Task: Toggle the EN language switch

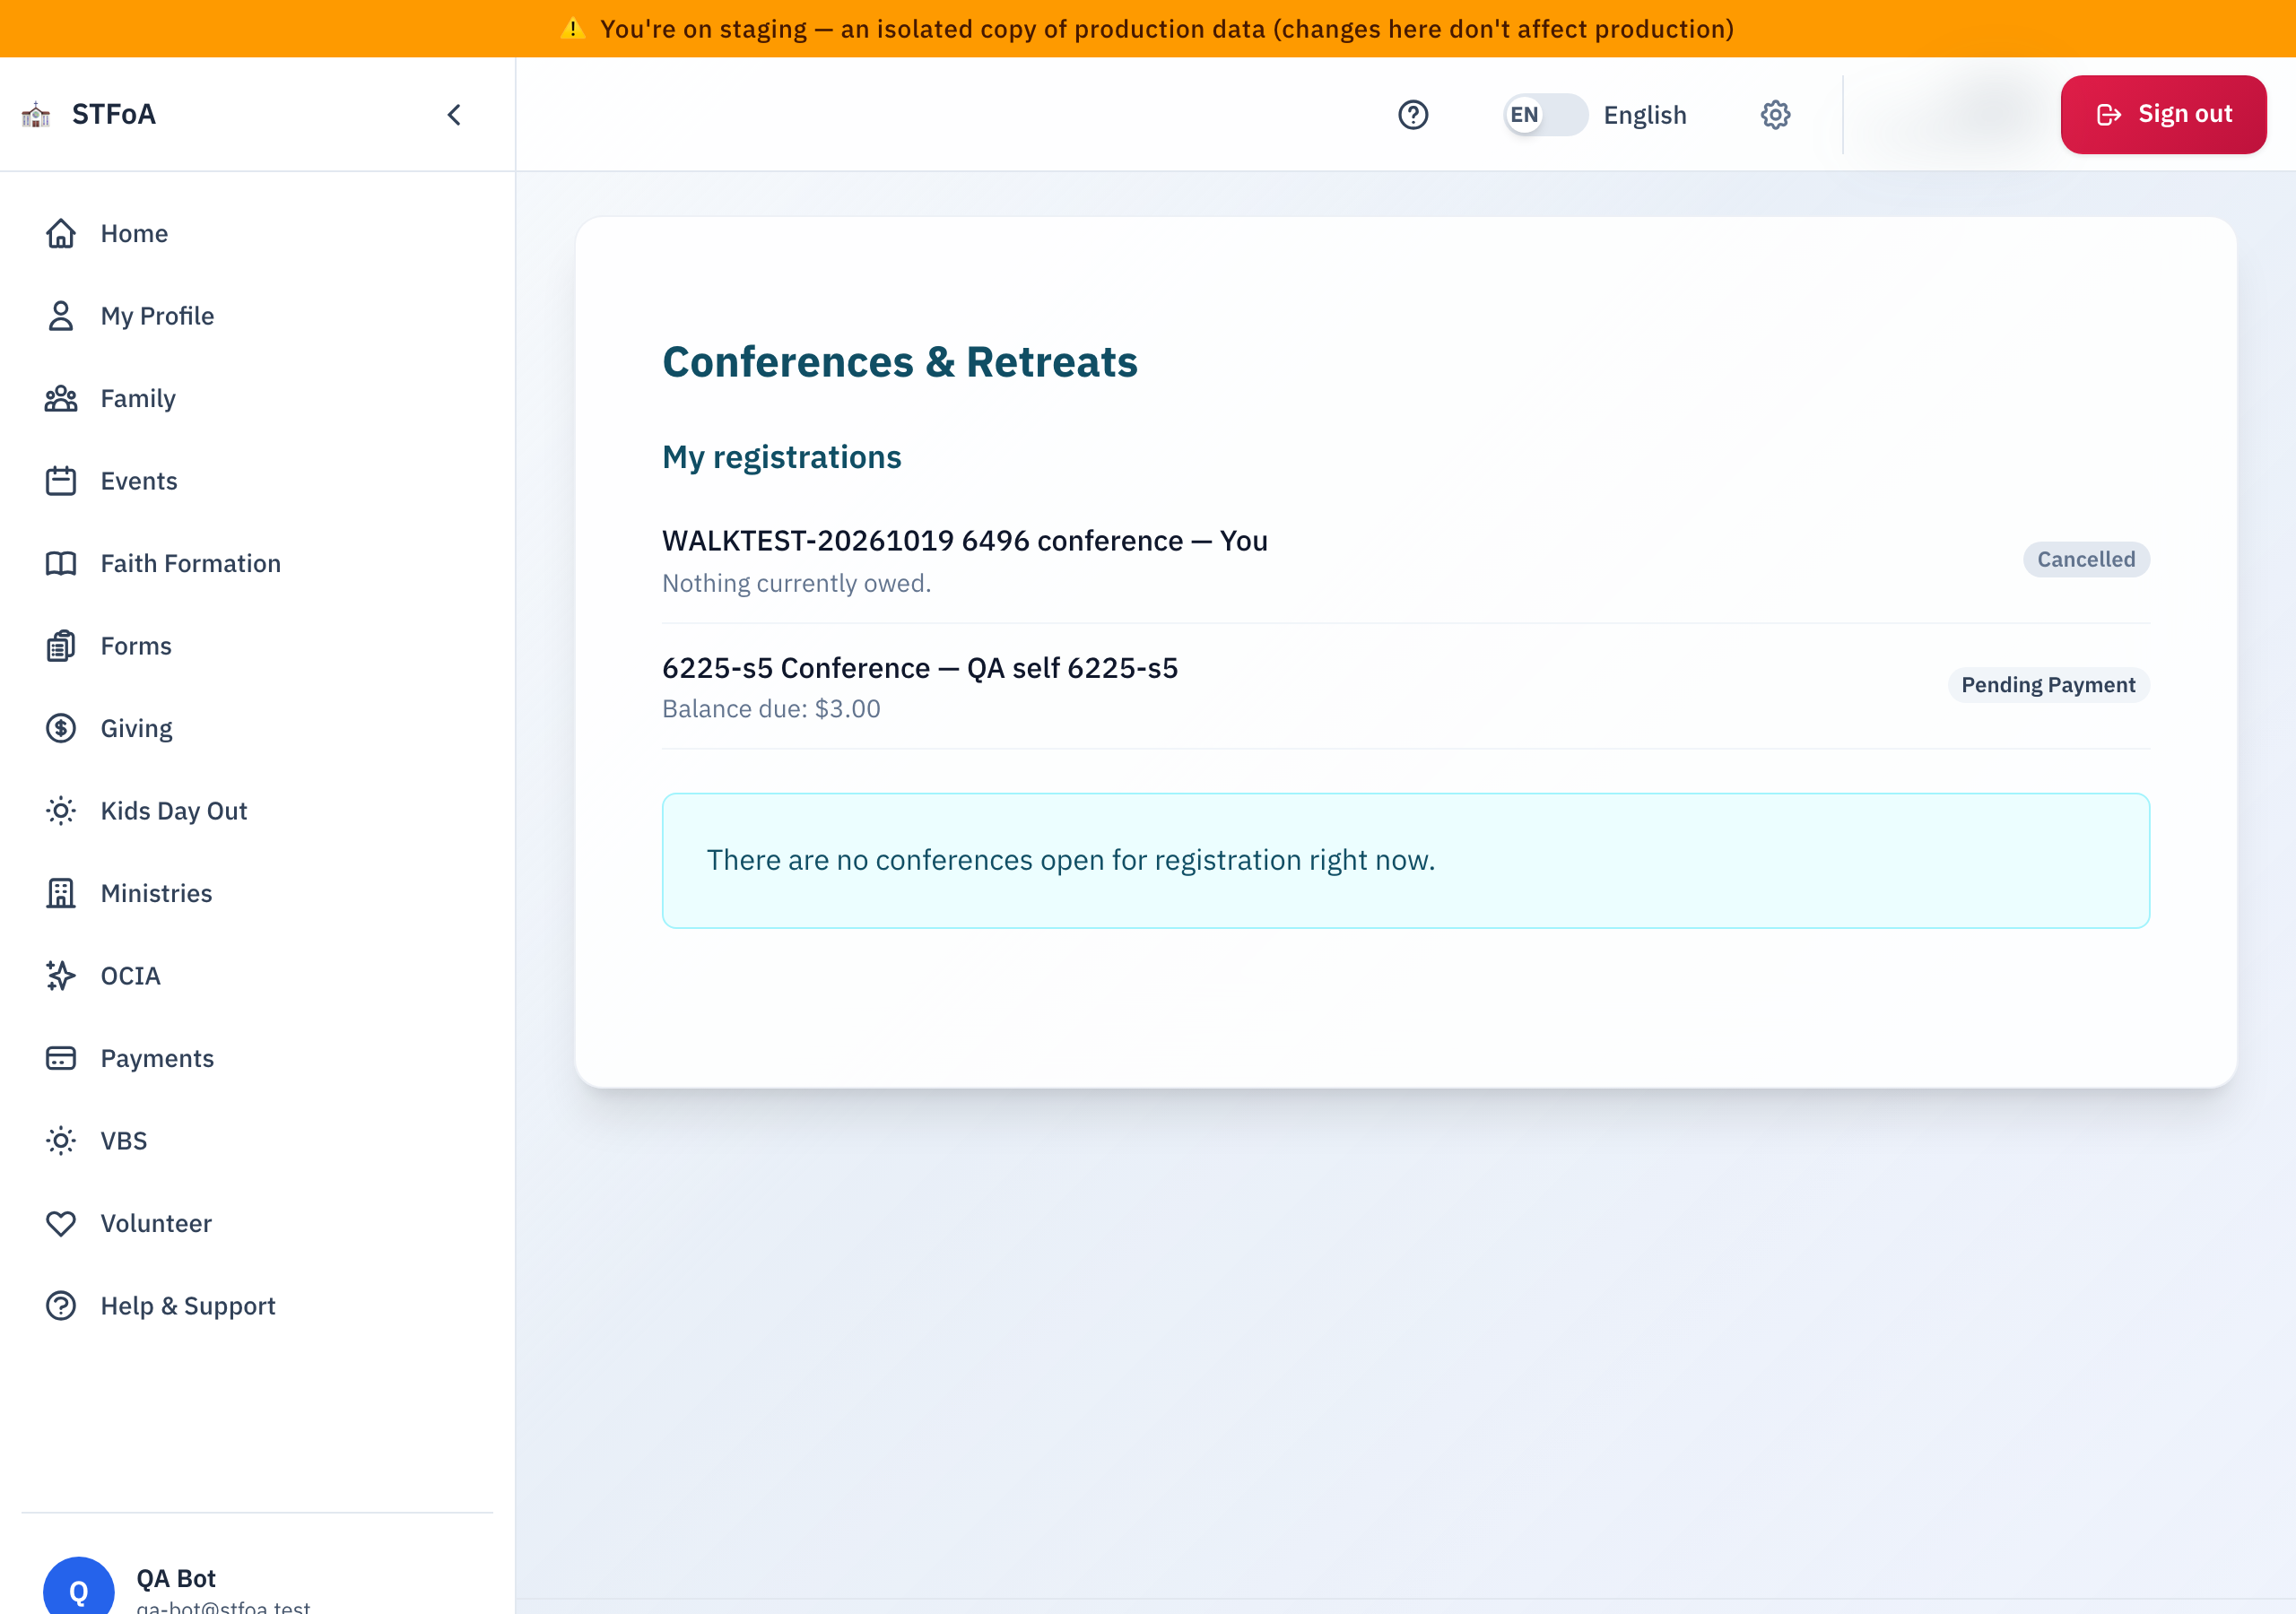Action: 1545,115
